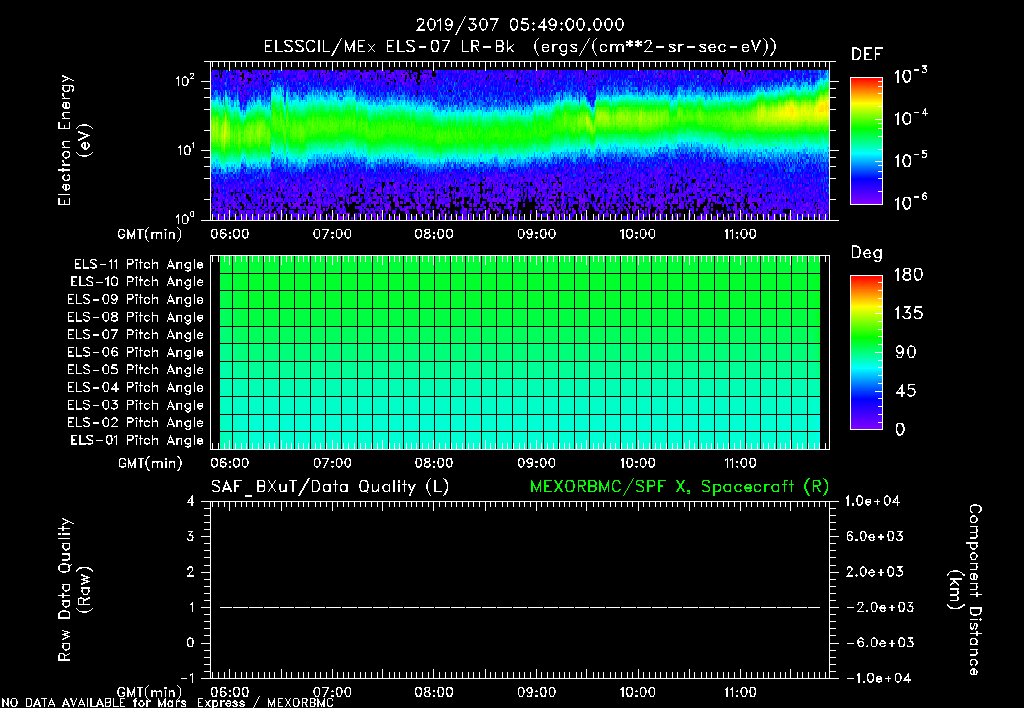Screen dimensions: 1024x708
Task: Click the Electron Energy (eV) axis label
Action: (x=74, y=140)
